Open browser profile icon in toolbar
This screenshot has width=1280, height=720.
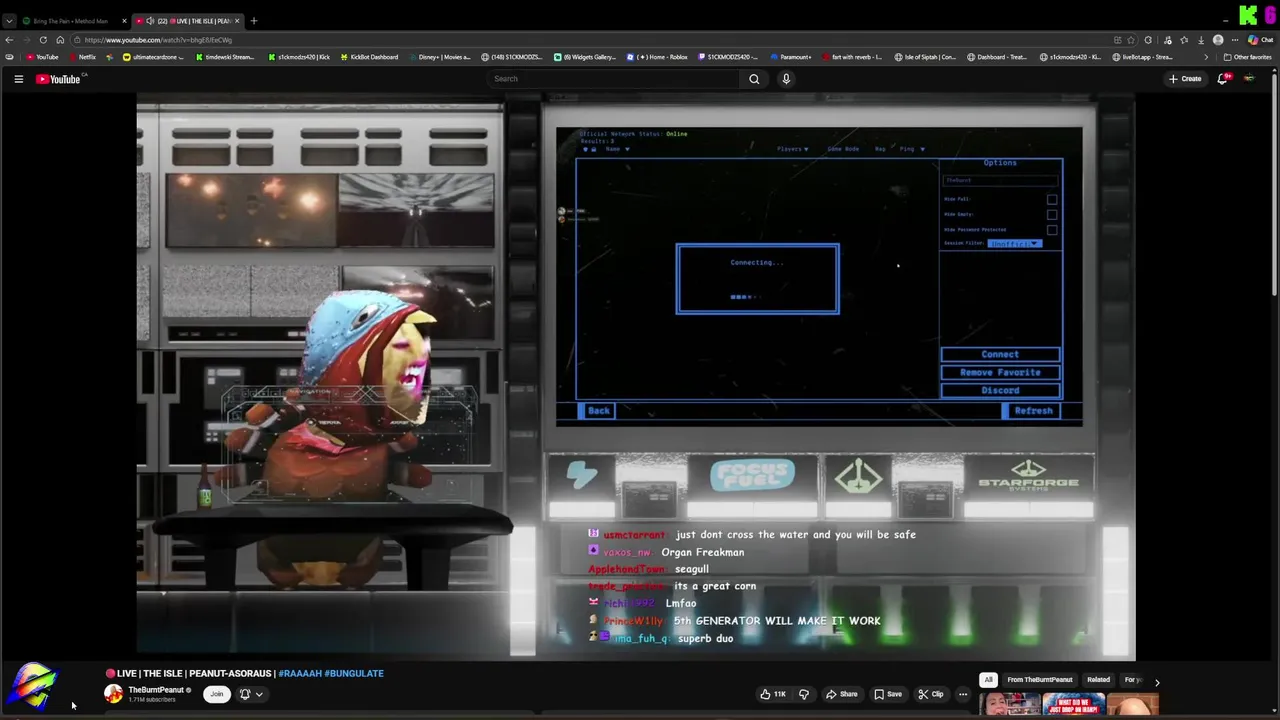tap(1218, 40)
